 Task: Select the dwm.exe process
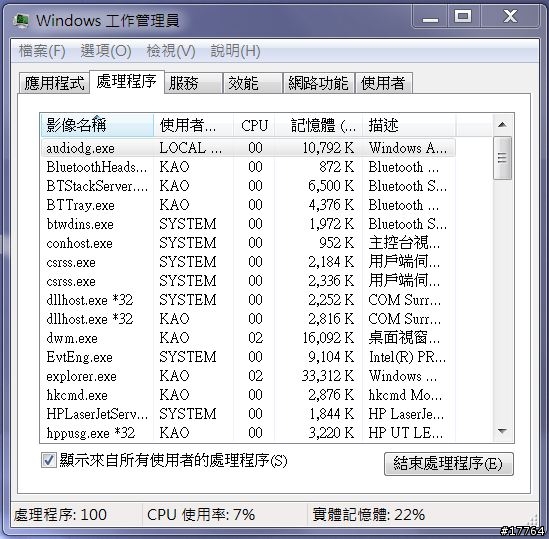pos(248,338)
